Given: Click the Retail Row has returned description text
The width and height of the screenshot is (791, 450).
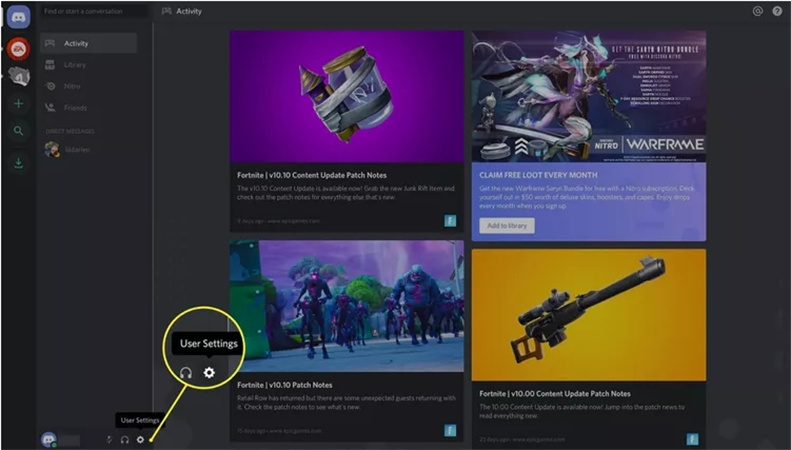Looking at the screenshot, I should (x=347, y=402).
